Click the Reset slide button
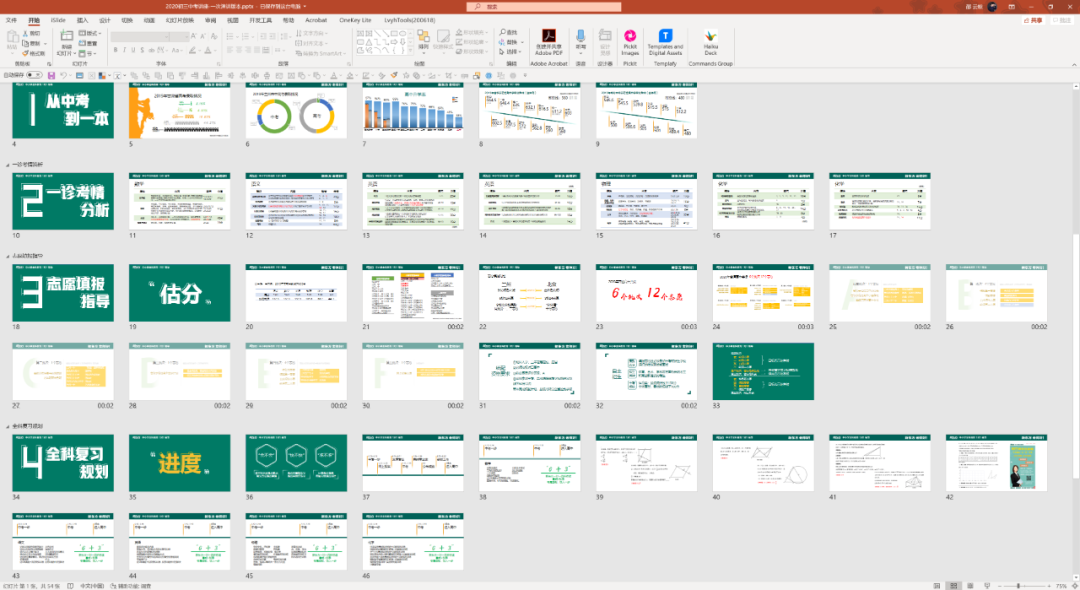The height and width of the screenshot is (590, 1080). coord(88,43)
